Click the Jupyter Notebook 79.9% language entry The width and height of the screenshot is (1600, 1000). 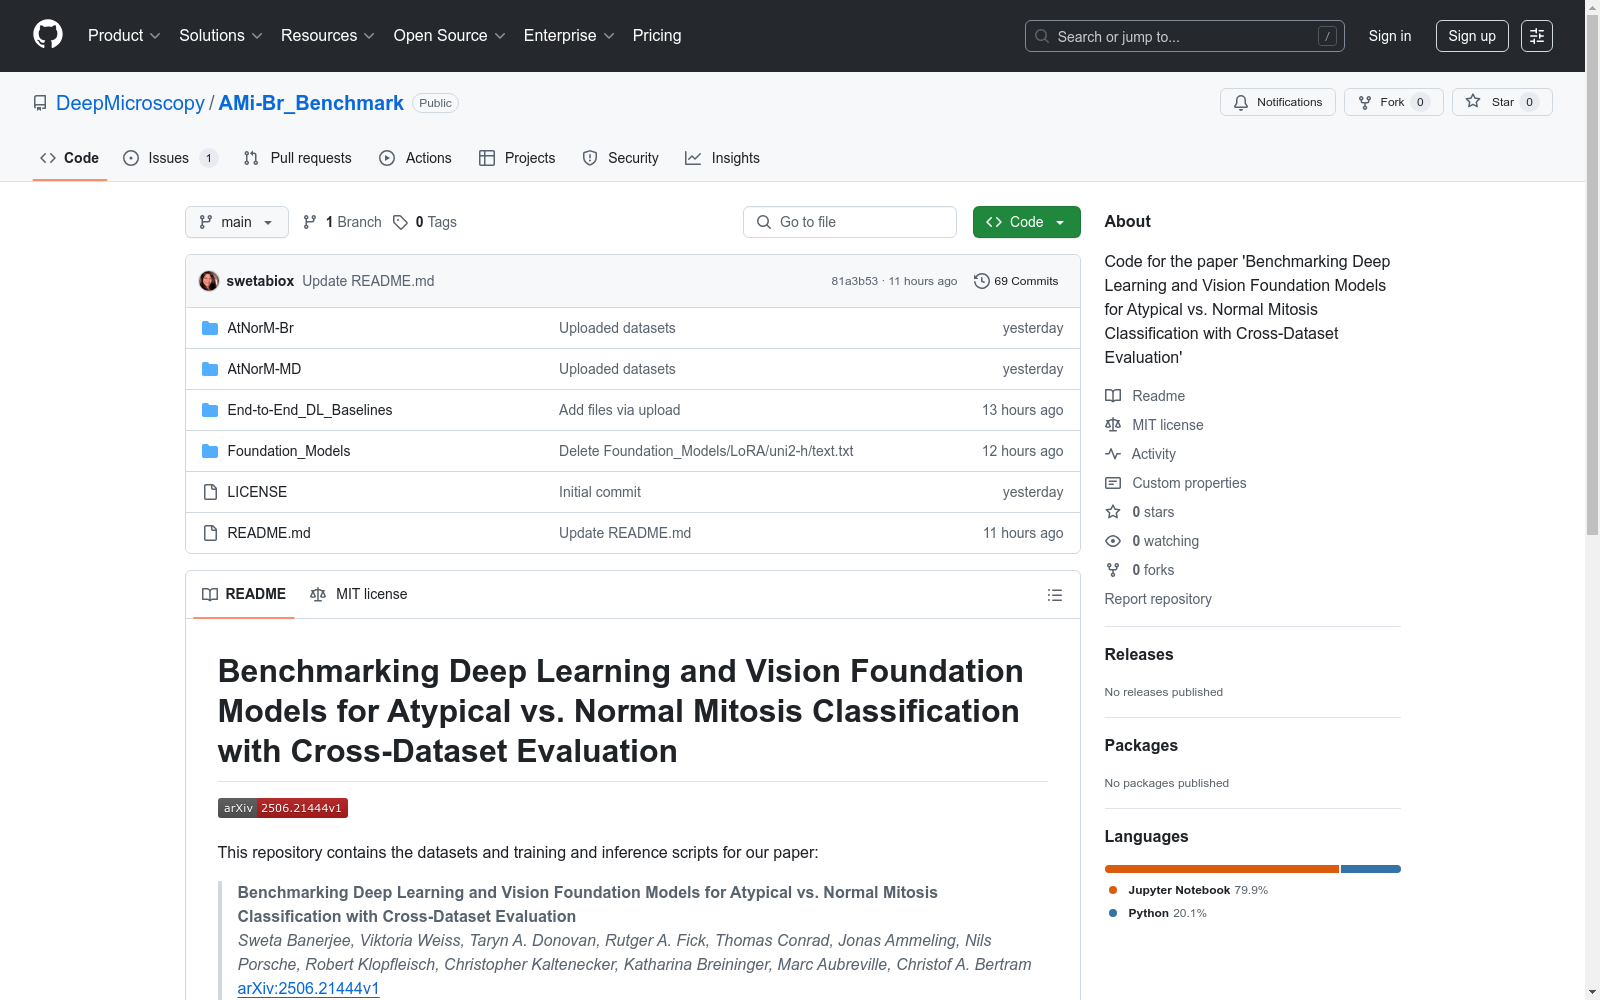[x=1188, y=890]
